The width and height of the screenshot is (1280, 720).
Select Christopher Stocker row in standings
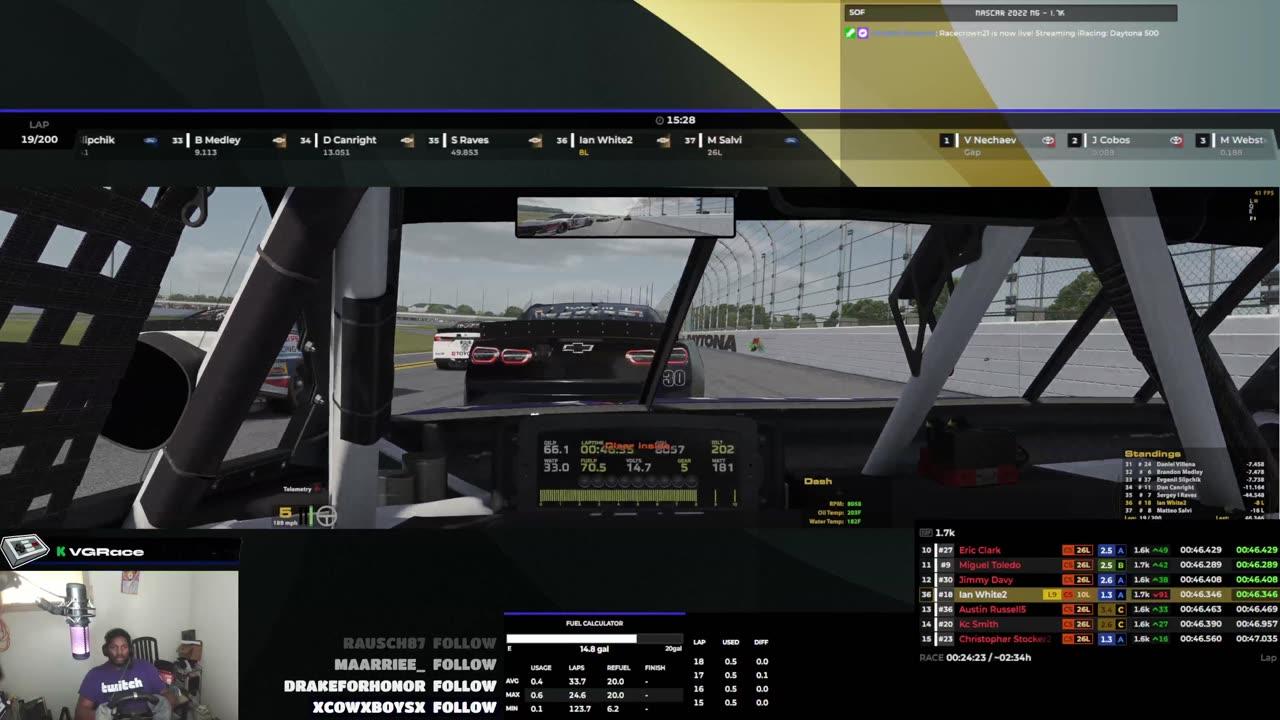[1098, 639]
